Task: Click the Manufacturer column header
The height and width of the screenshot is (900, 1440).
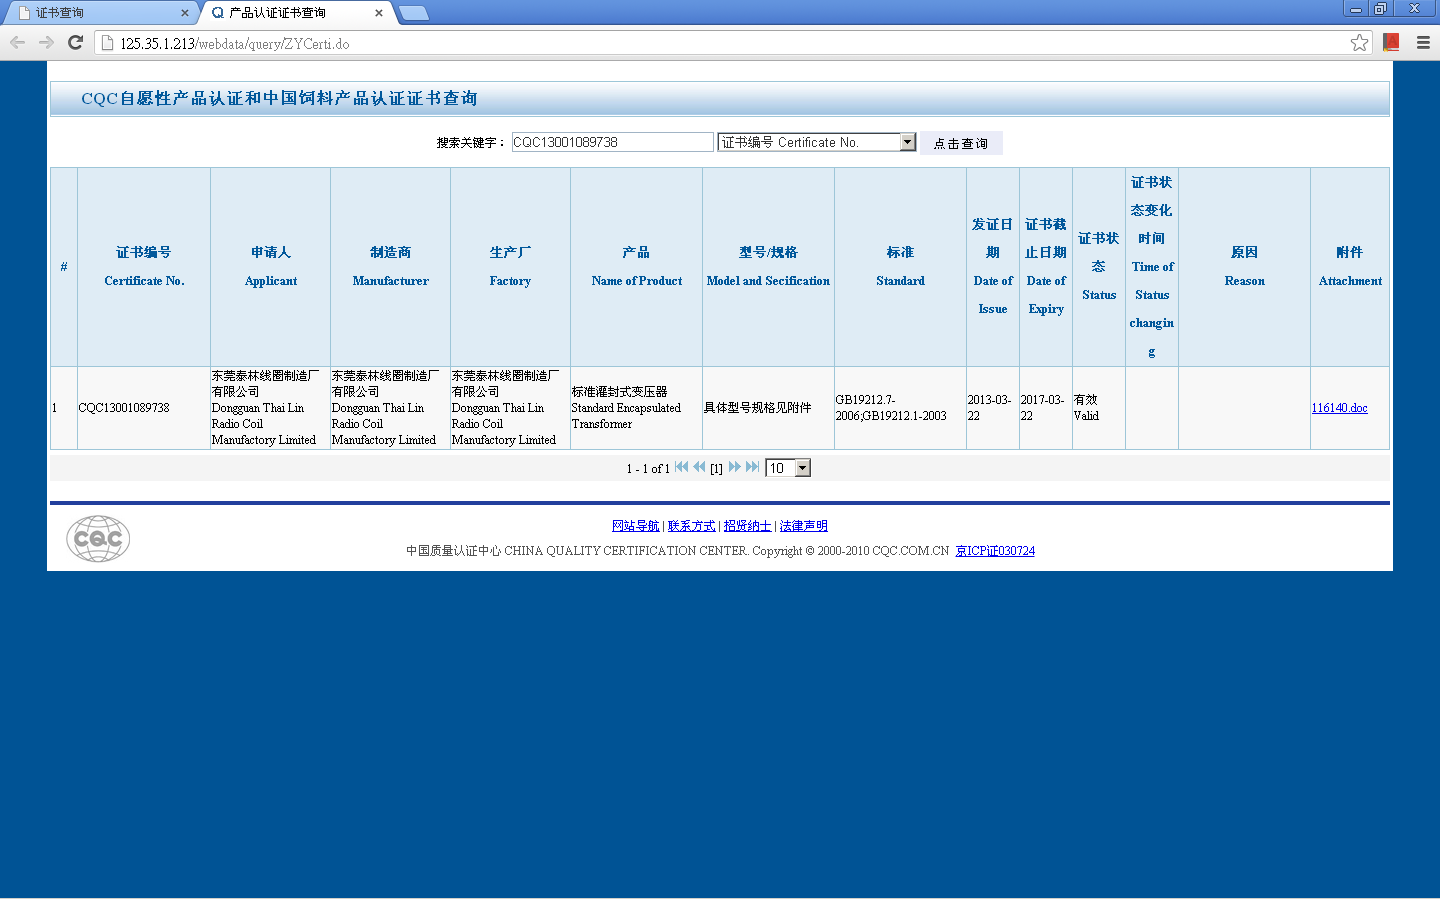Action: tap(391, 267)
